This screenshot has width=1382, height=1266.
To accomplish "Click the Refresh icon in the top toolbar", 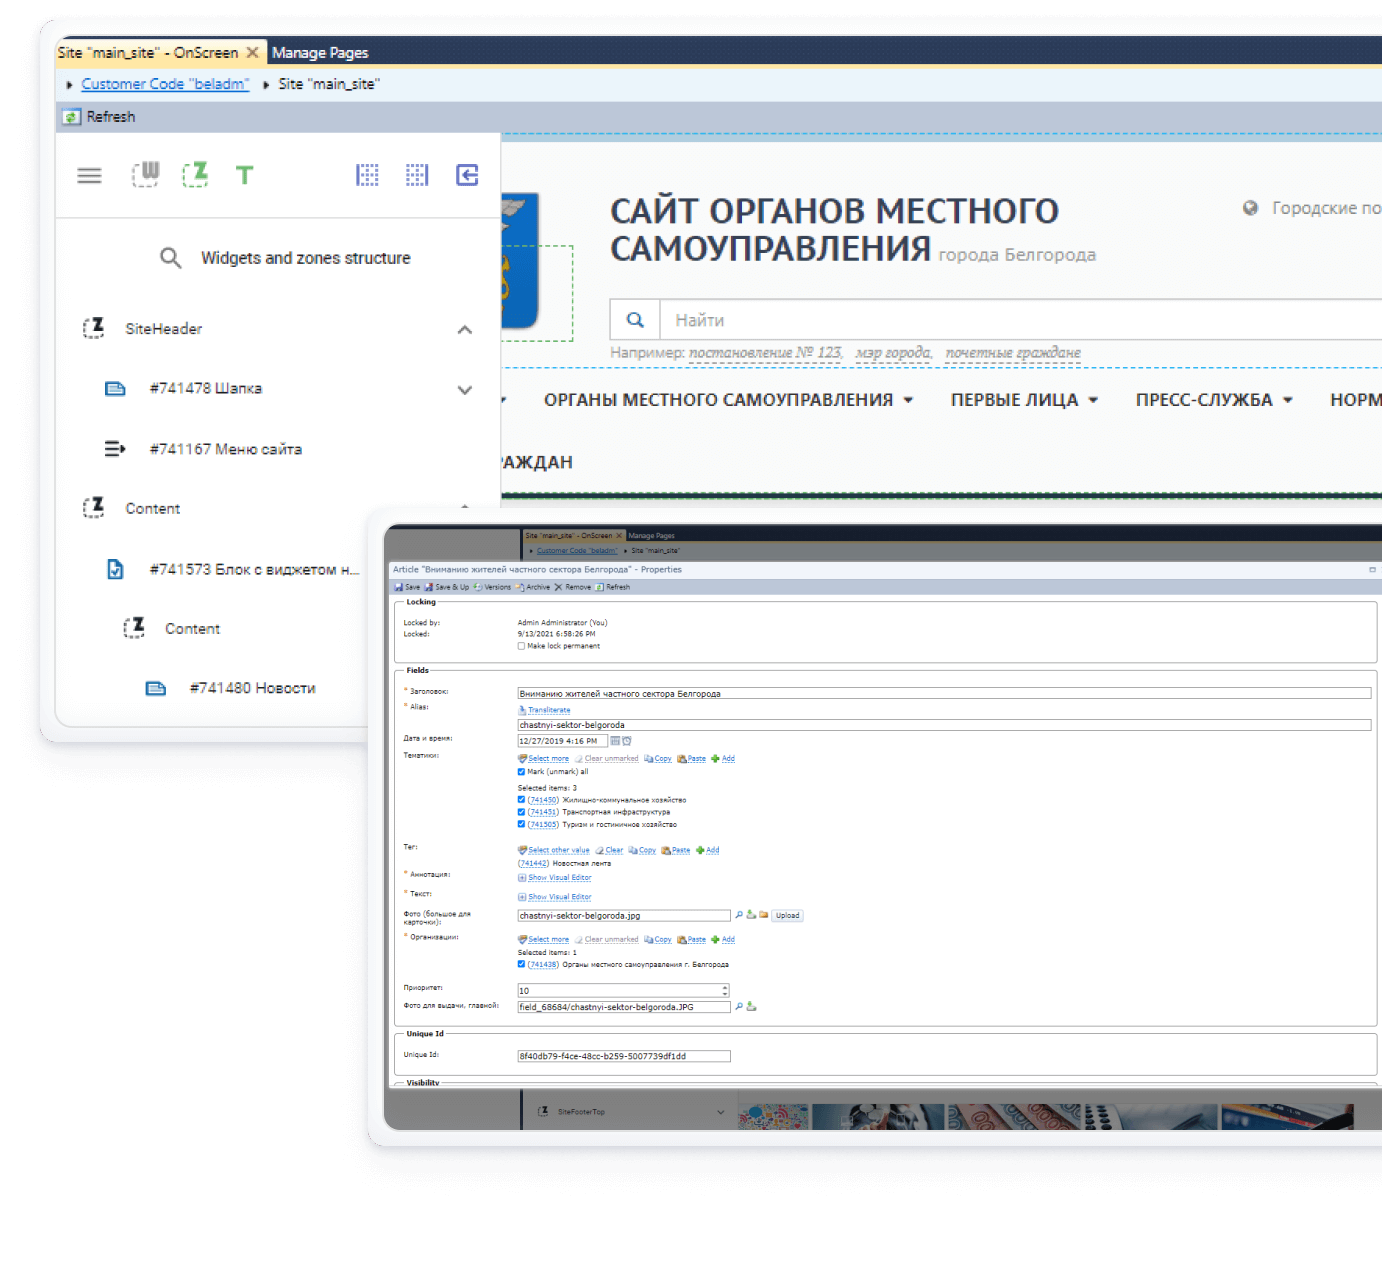I will click(x=71, y=117).
